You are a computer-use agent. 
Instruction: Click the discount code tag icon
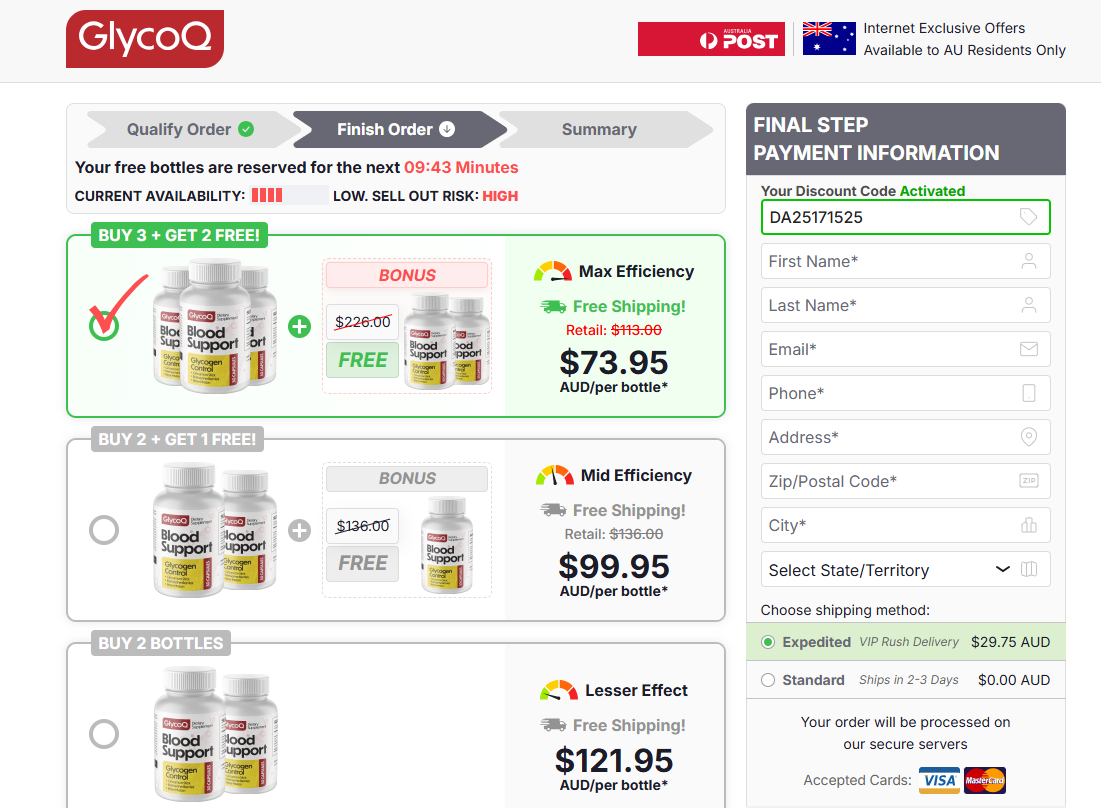(1028, 217)
